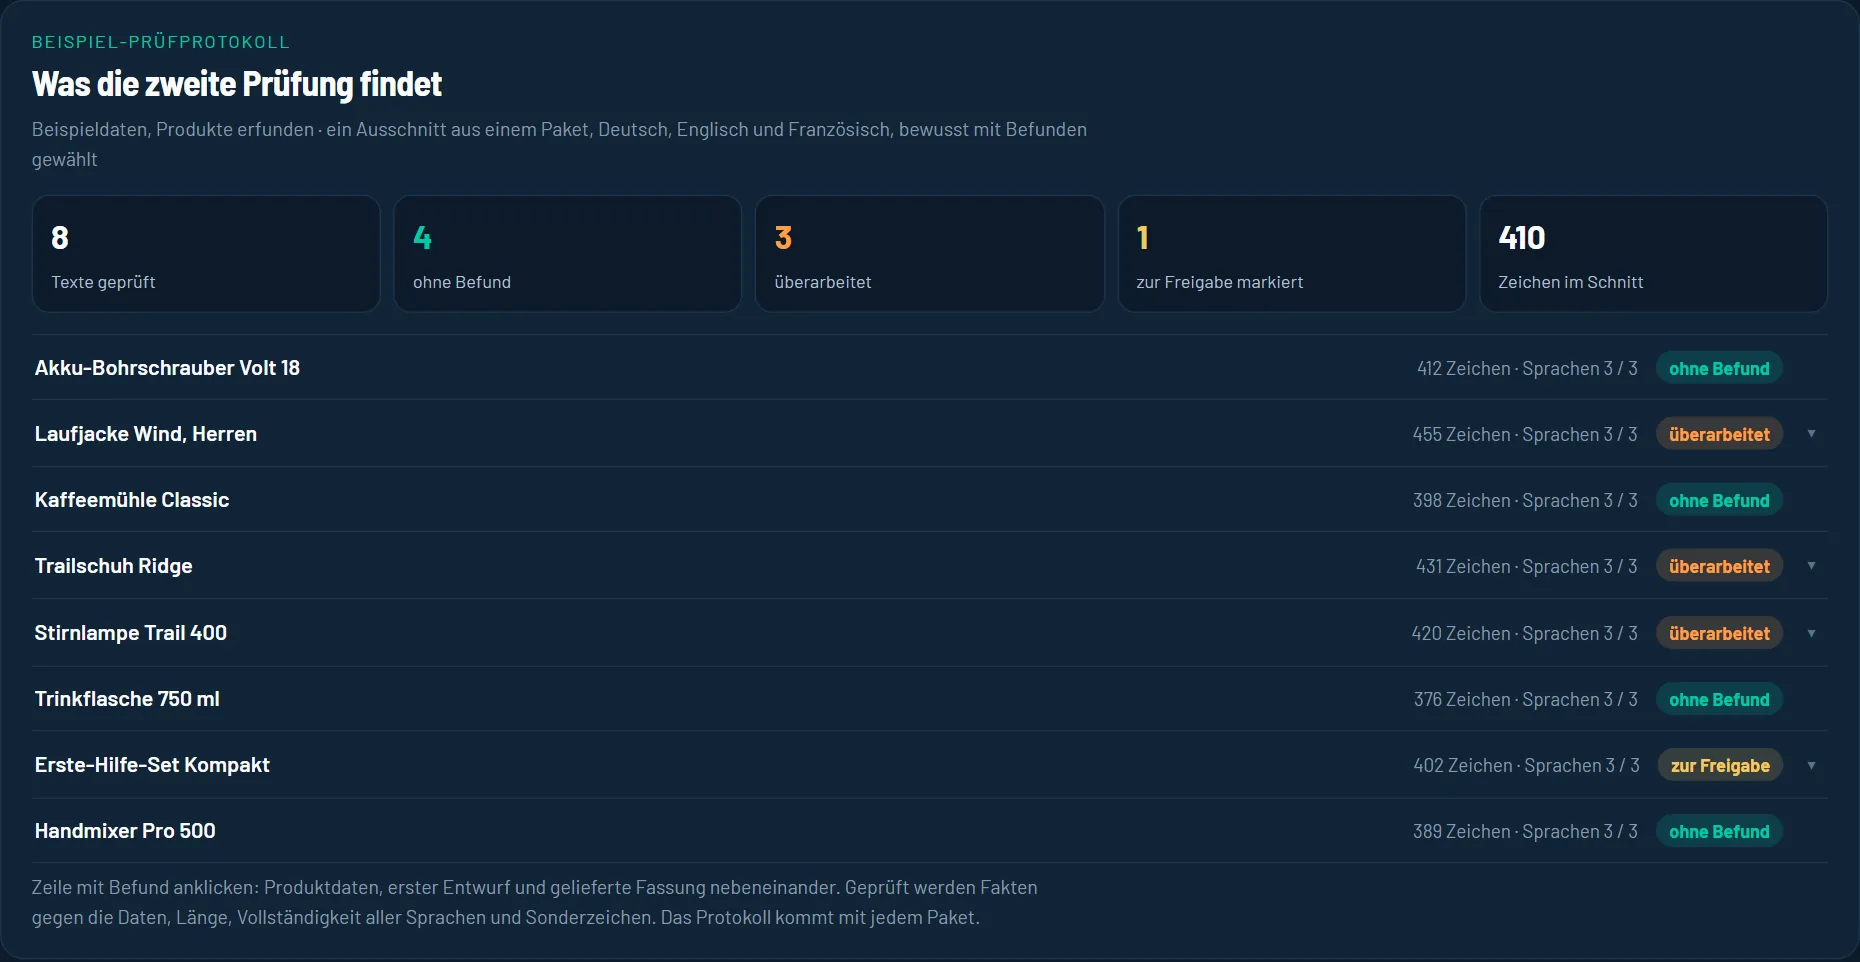Screen dimensions: 1860x962
Task: Expand the Erste-Hilfe-Set Kompakt row arrow
Action: (x=1811, y=765)
